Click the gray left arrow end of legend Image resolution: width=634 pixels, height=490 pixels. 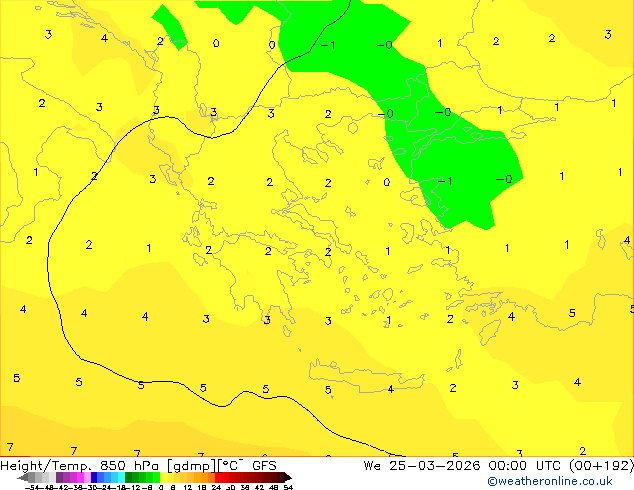click(x=23, y=477)
